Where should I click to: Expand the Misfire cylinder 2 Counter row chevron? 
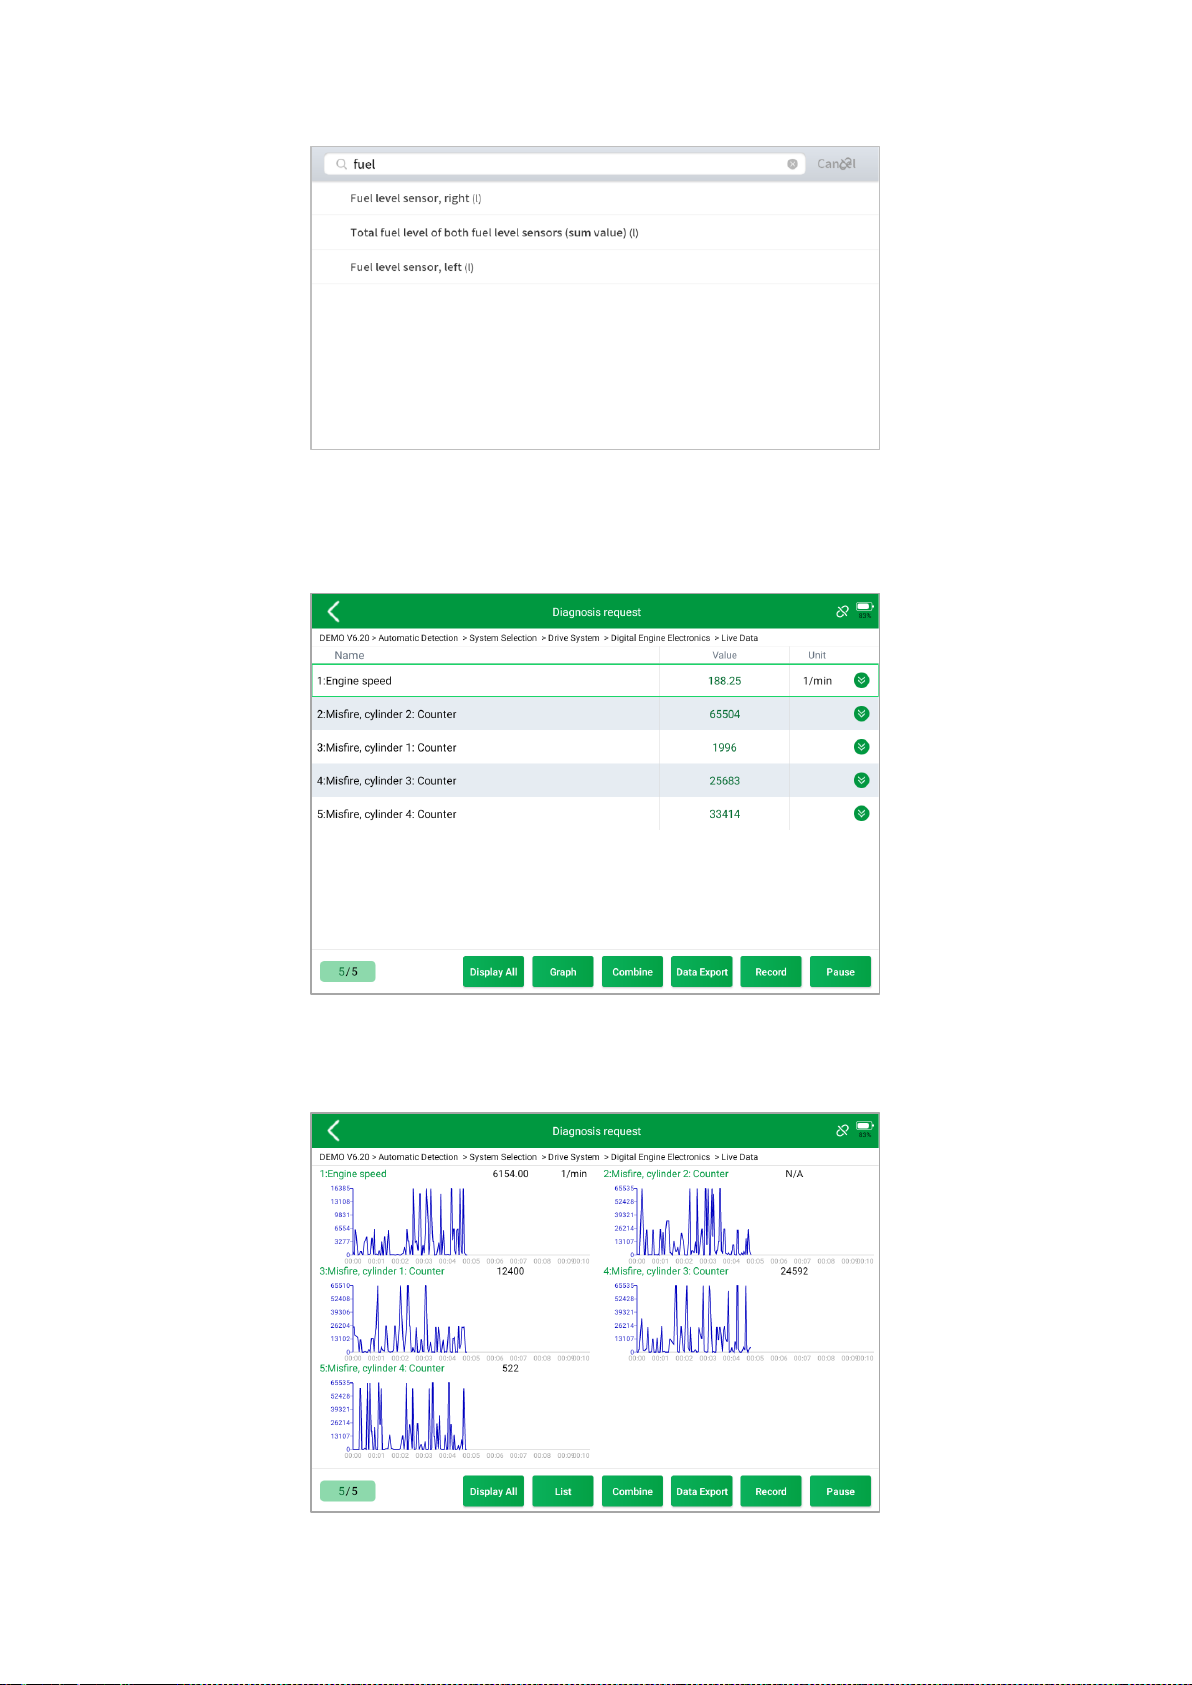[861, 714]
